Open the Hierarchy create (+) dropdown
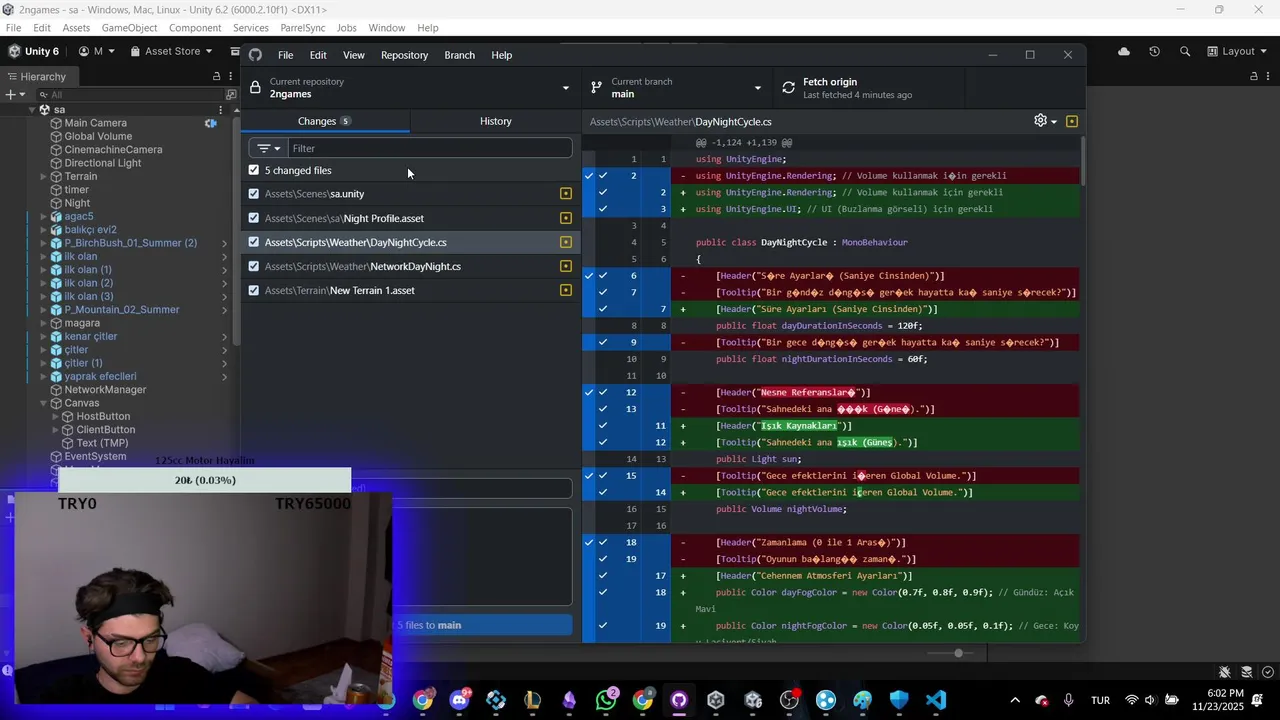Image resolution: width=1280 pixels, height=720 pixels. (x=13, y=94)
